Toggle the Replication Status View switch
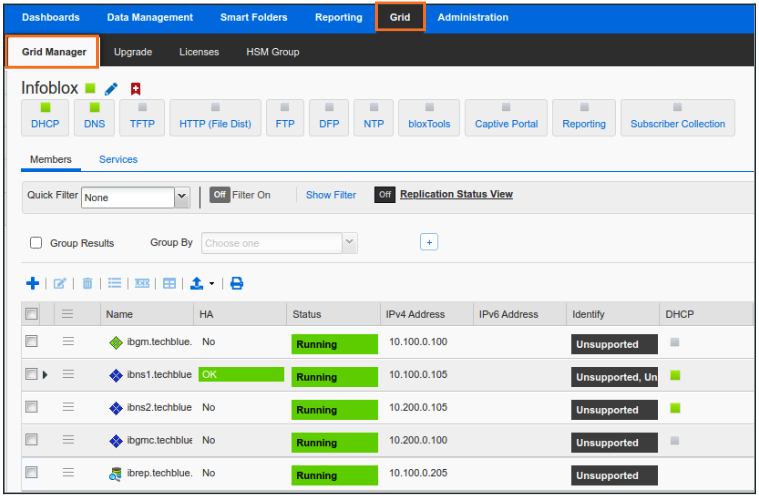The height and width of the screenshot is (498, 759). 385,195
